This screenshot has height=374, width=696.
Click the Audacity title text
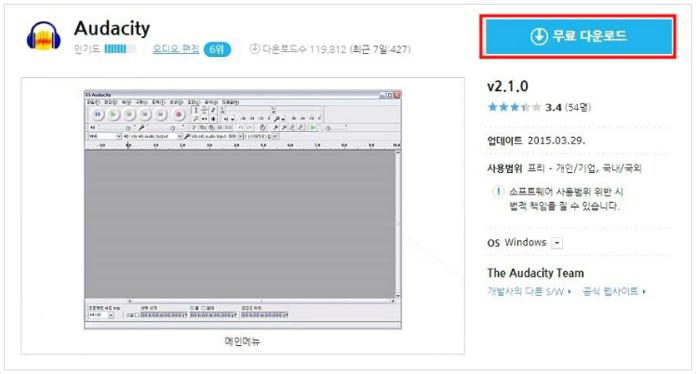click(x=112, y=28)
